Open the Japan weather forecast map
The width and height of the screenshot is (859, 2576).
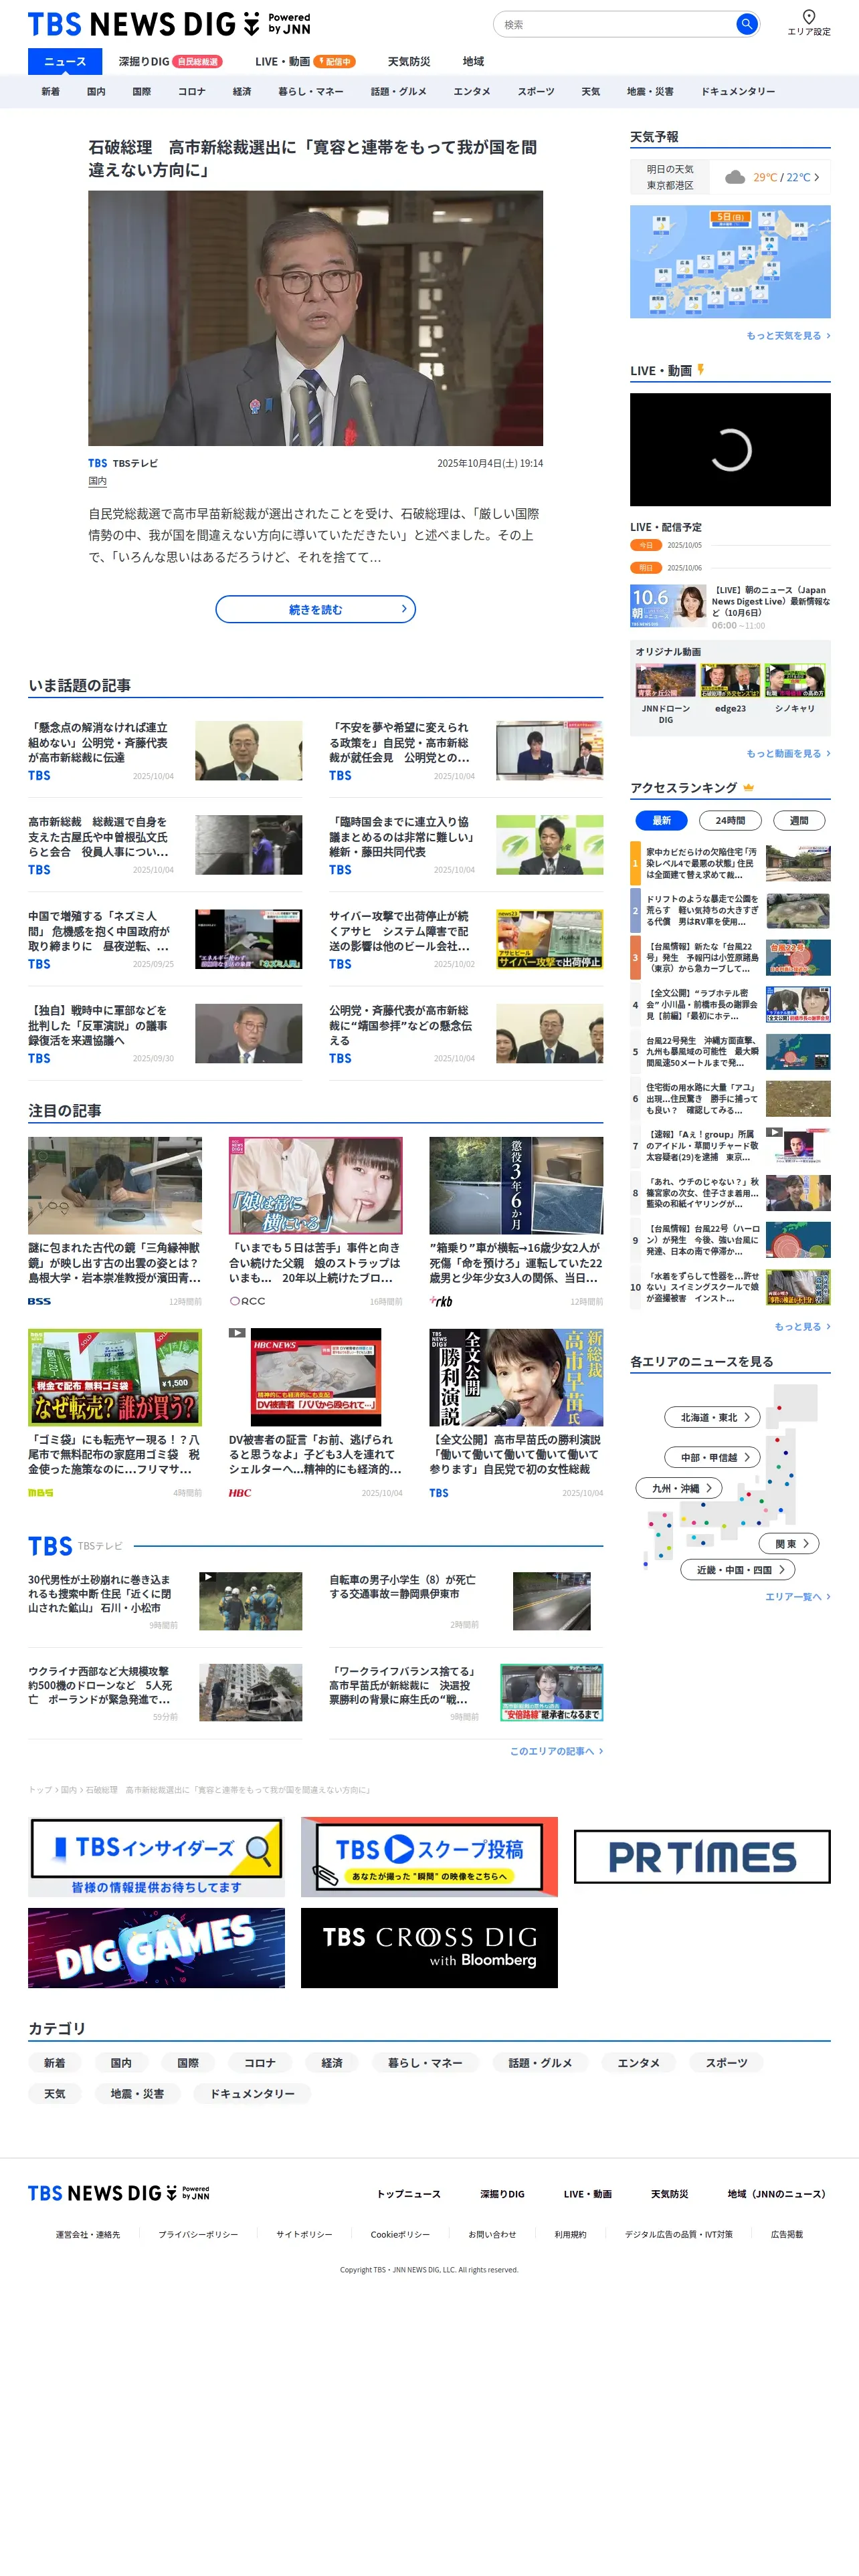[x=730, y=262]
